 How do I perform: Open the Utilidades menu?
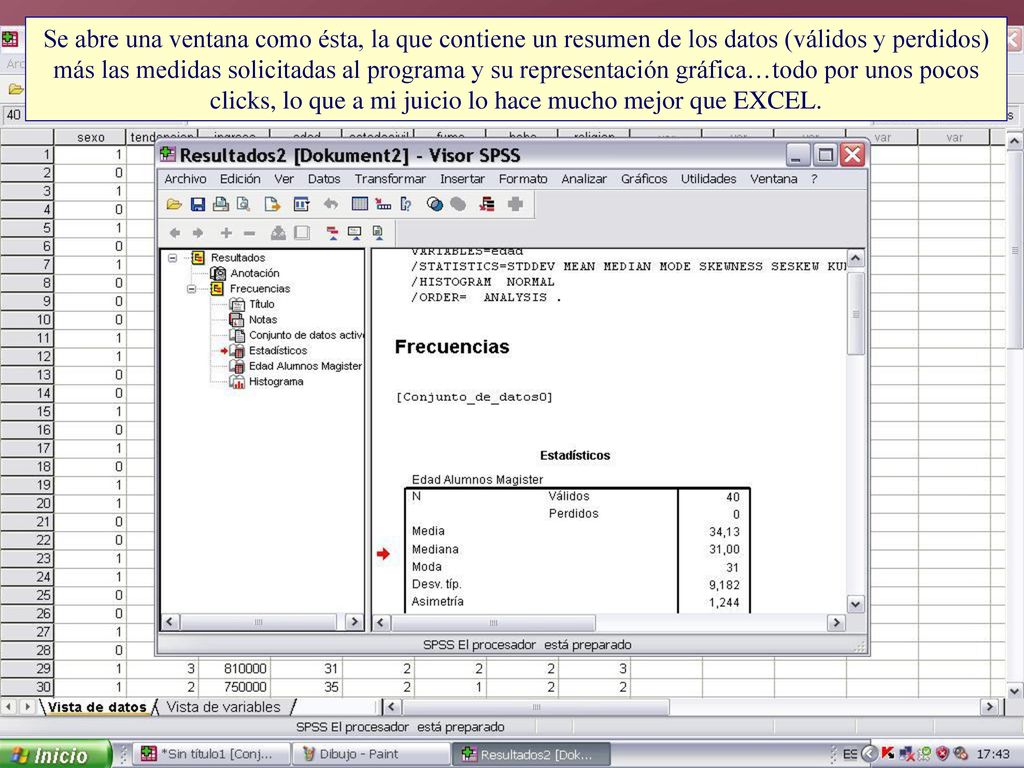pos(709,179)
